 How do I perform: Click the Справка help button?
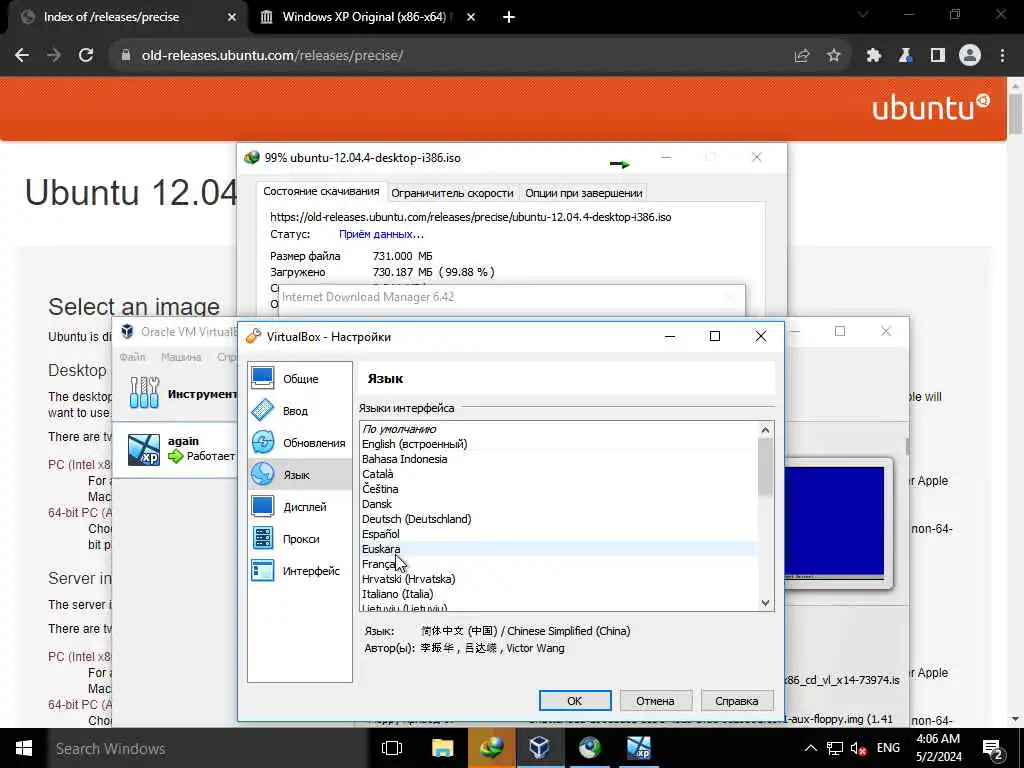737,700
